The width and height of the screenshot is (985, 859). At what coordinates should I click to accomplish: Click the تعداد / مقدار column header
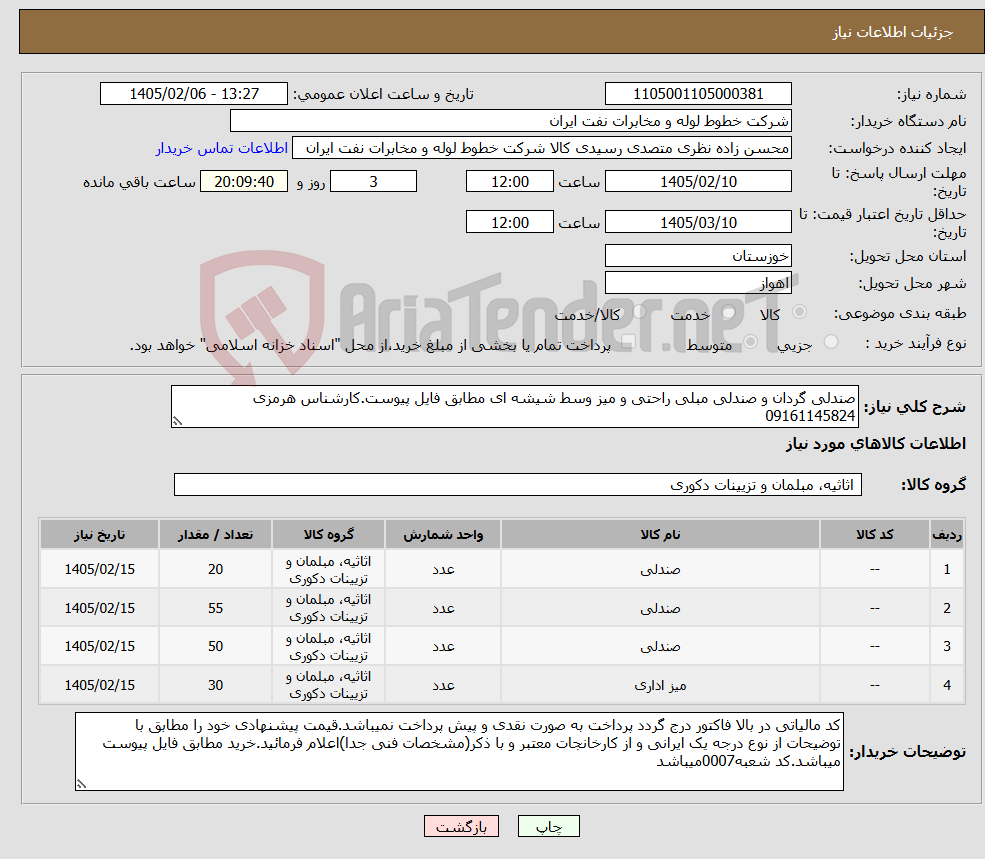pos(215,534)
